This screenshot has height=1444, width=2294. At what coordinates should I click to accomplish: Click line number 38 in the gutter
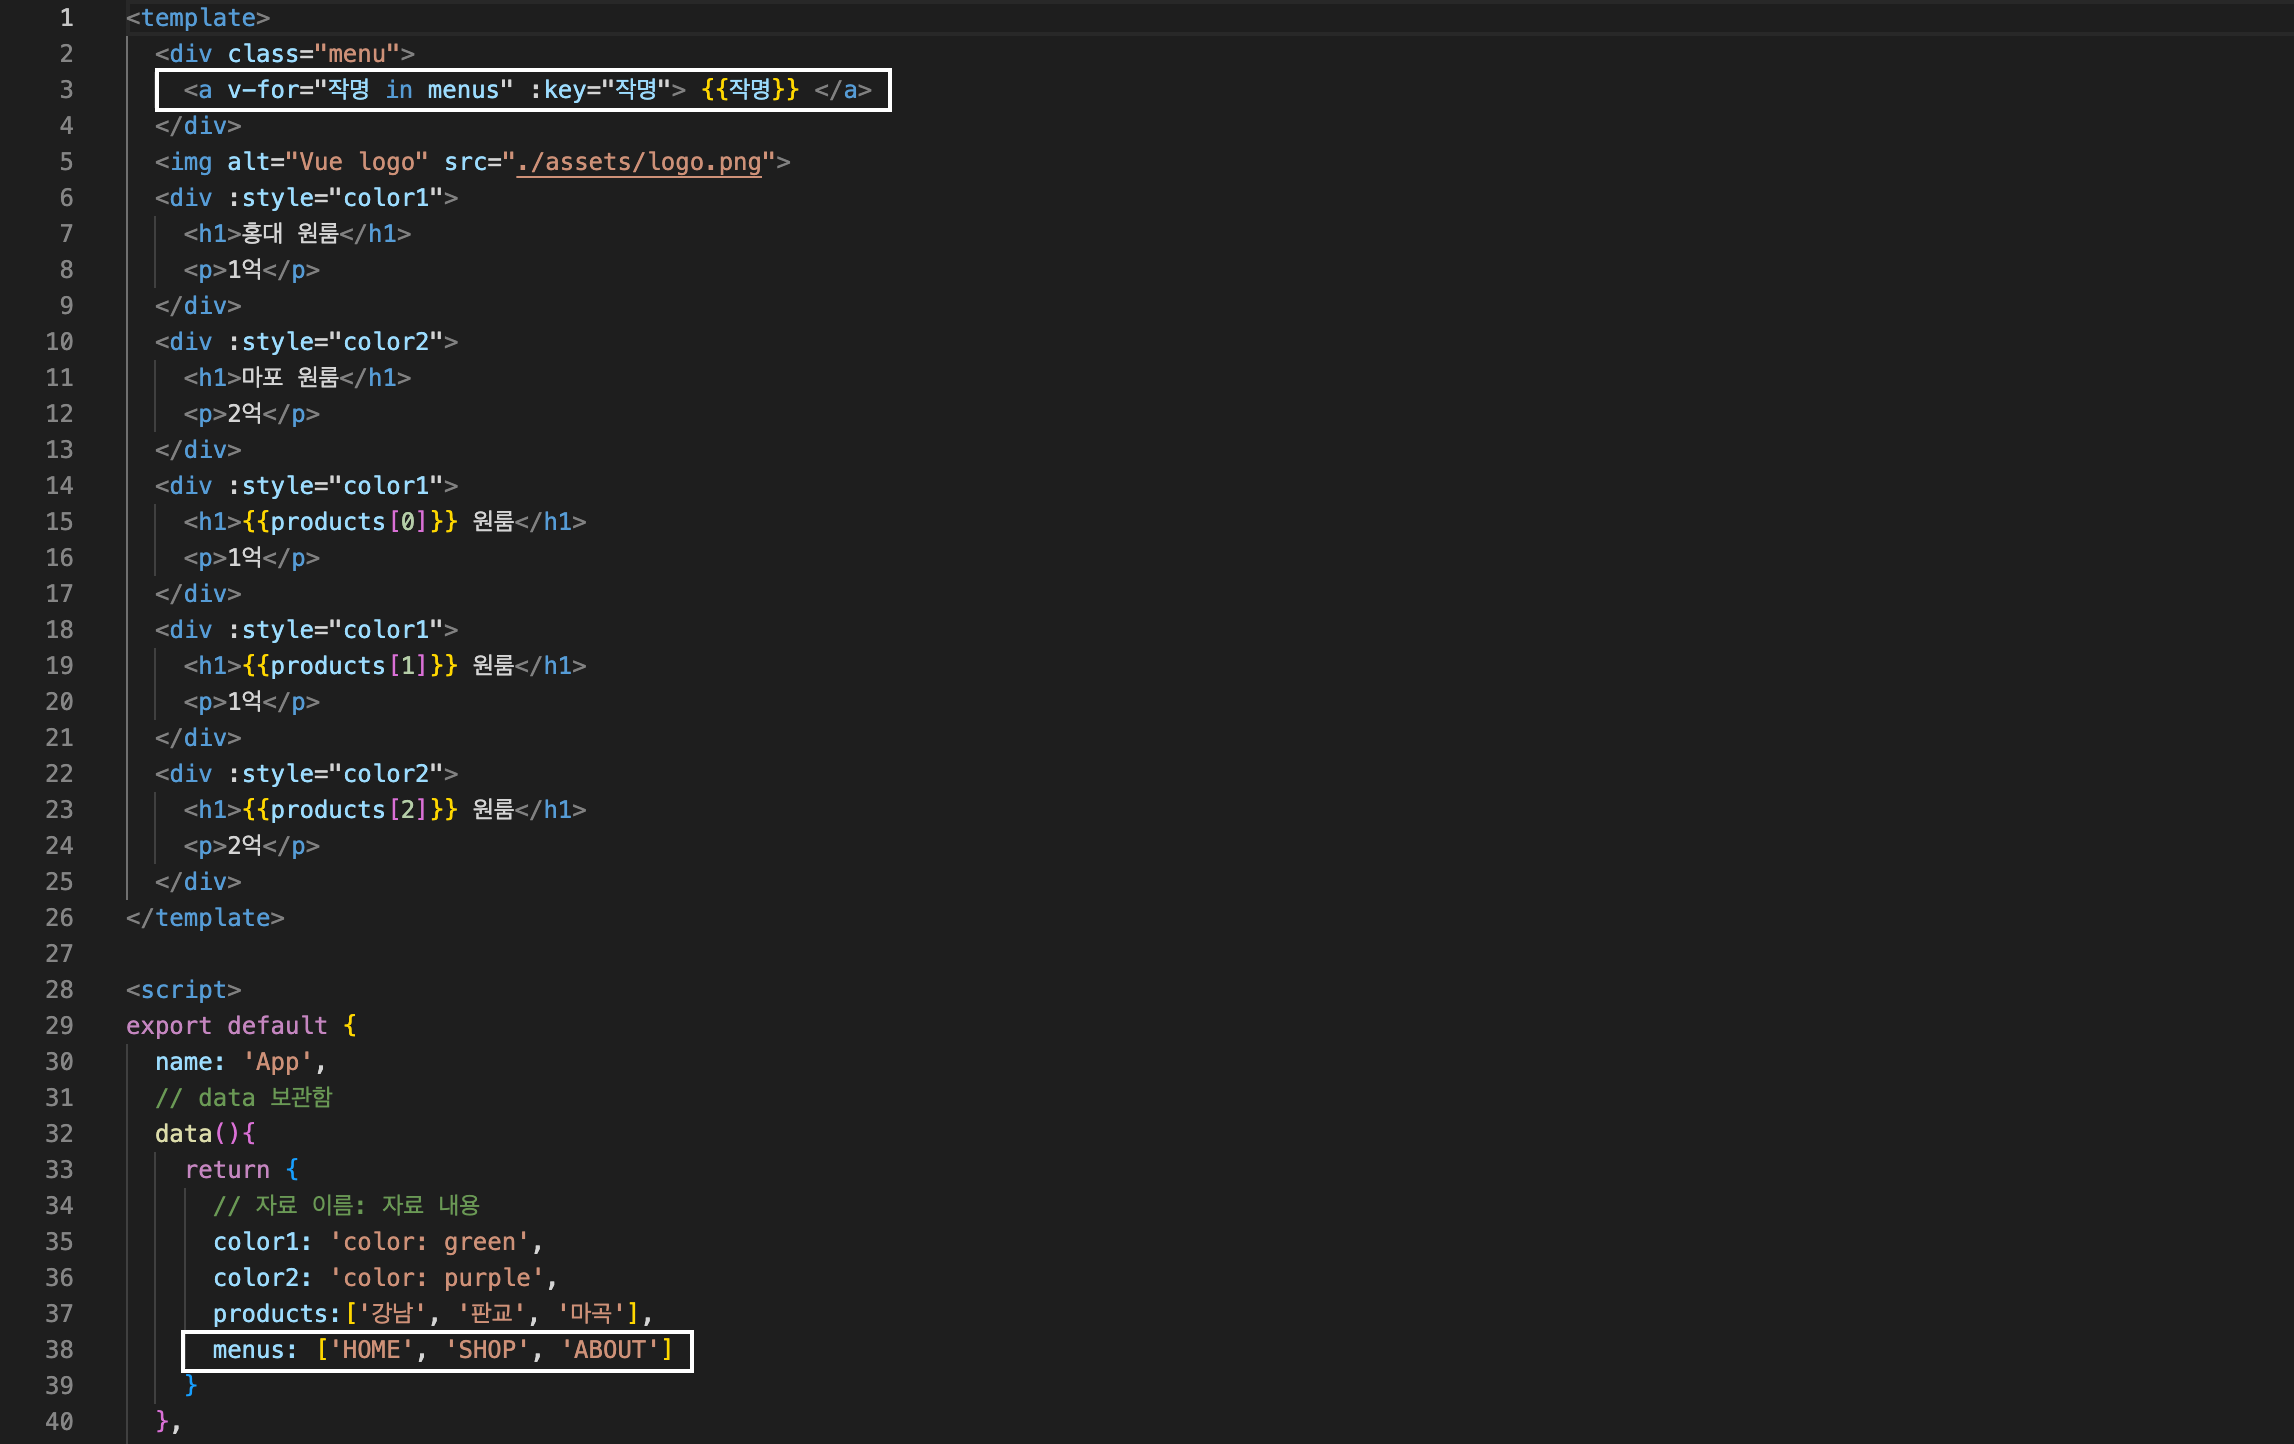pos(59,1350)
